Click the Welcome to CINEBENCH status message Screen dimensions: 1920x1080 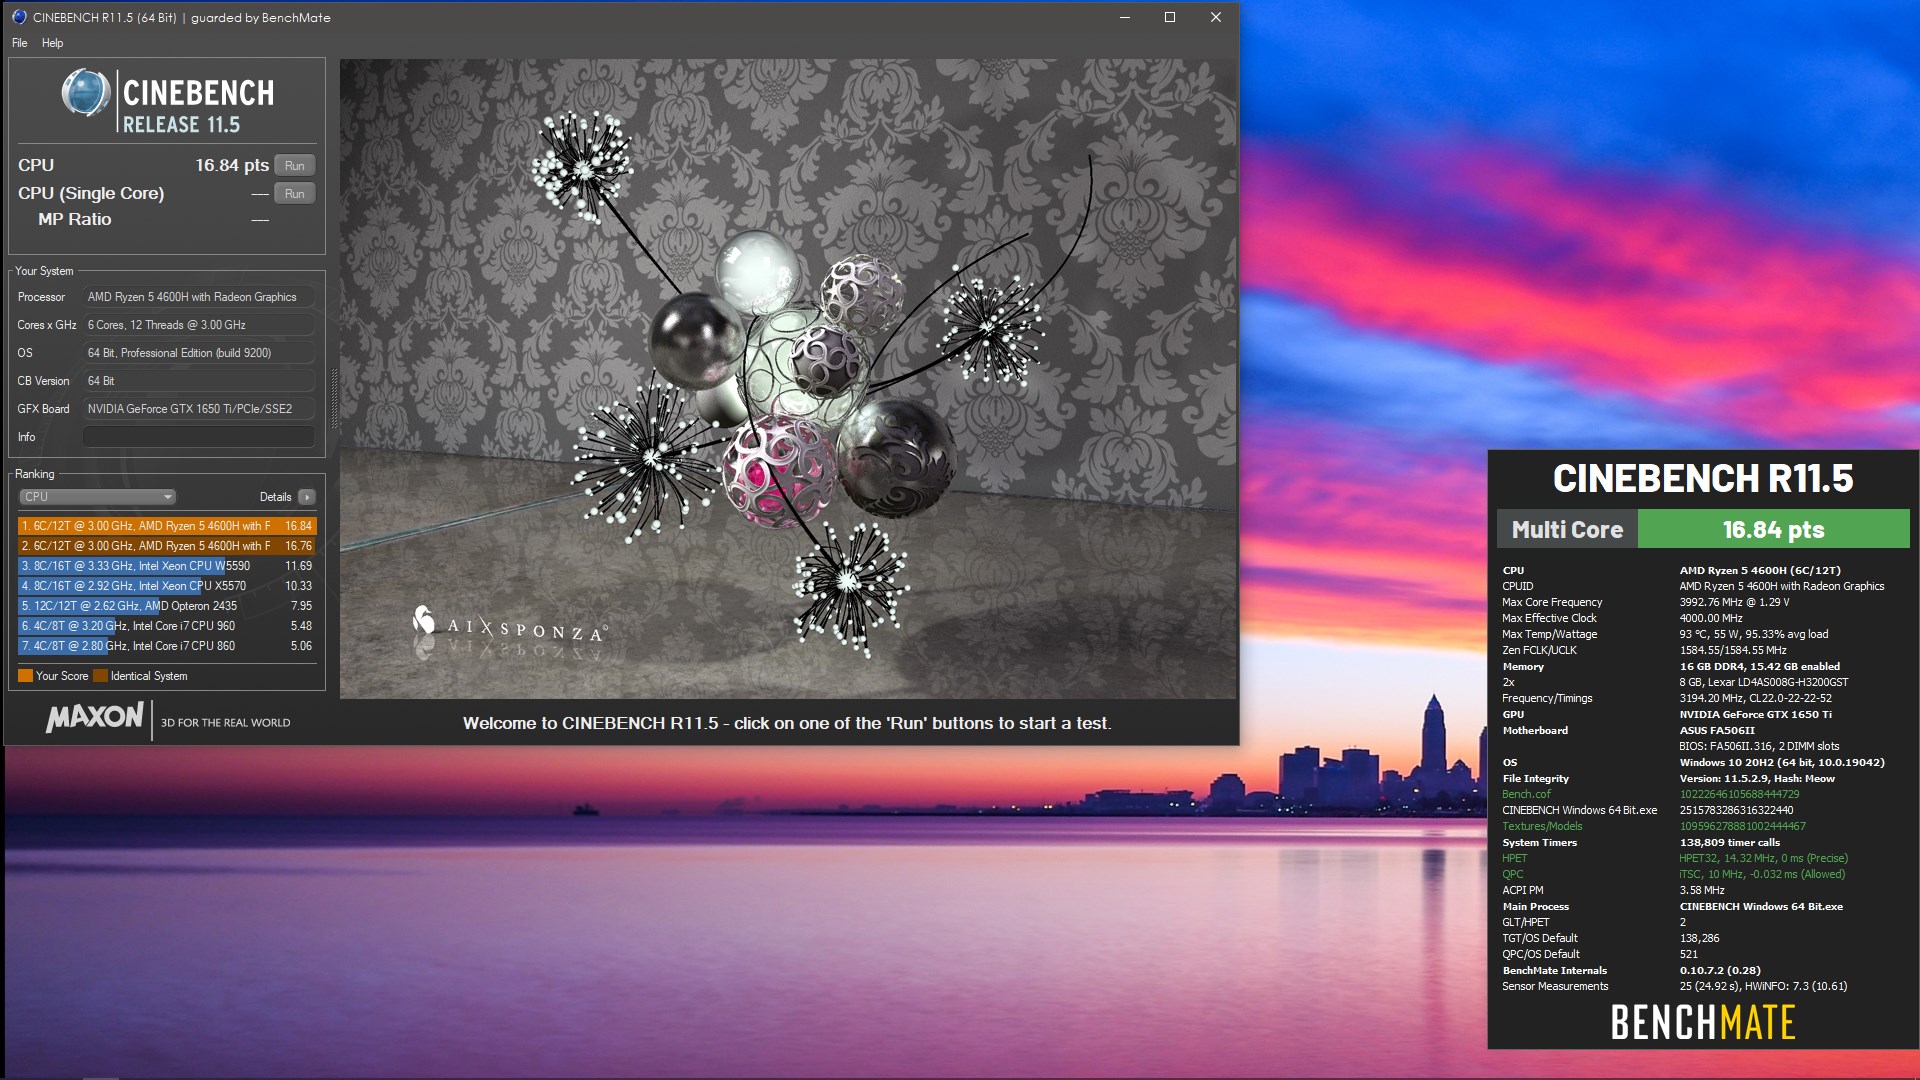click(x=787, y=723)
